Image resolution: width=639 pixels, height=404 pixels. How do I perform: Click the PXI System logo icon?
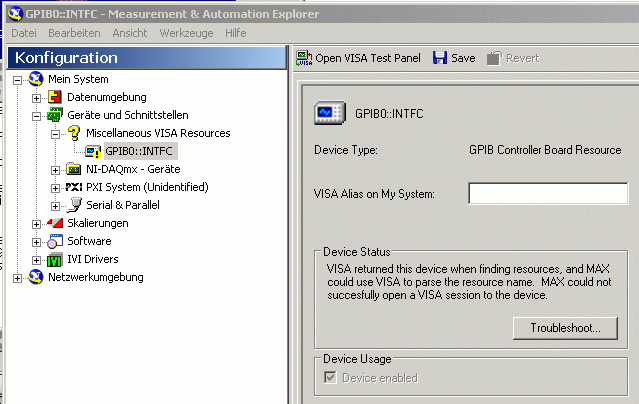tap(74, 187)
